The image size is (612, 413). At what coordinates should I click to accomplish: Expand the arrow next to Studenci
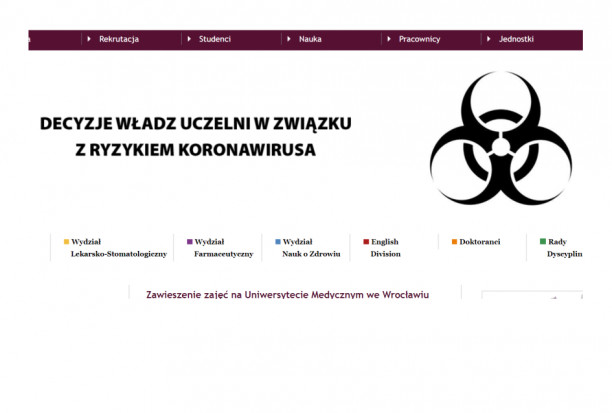point(189,39)
